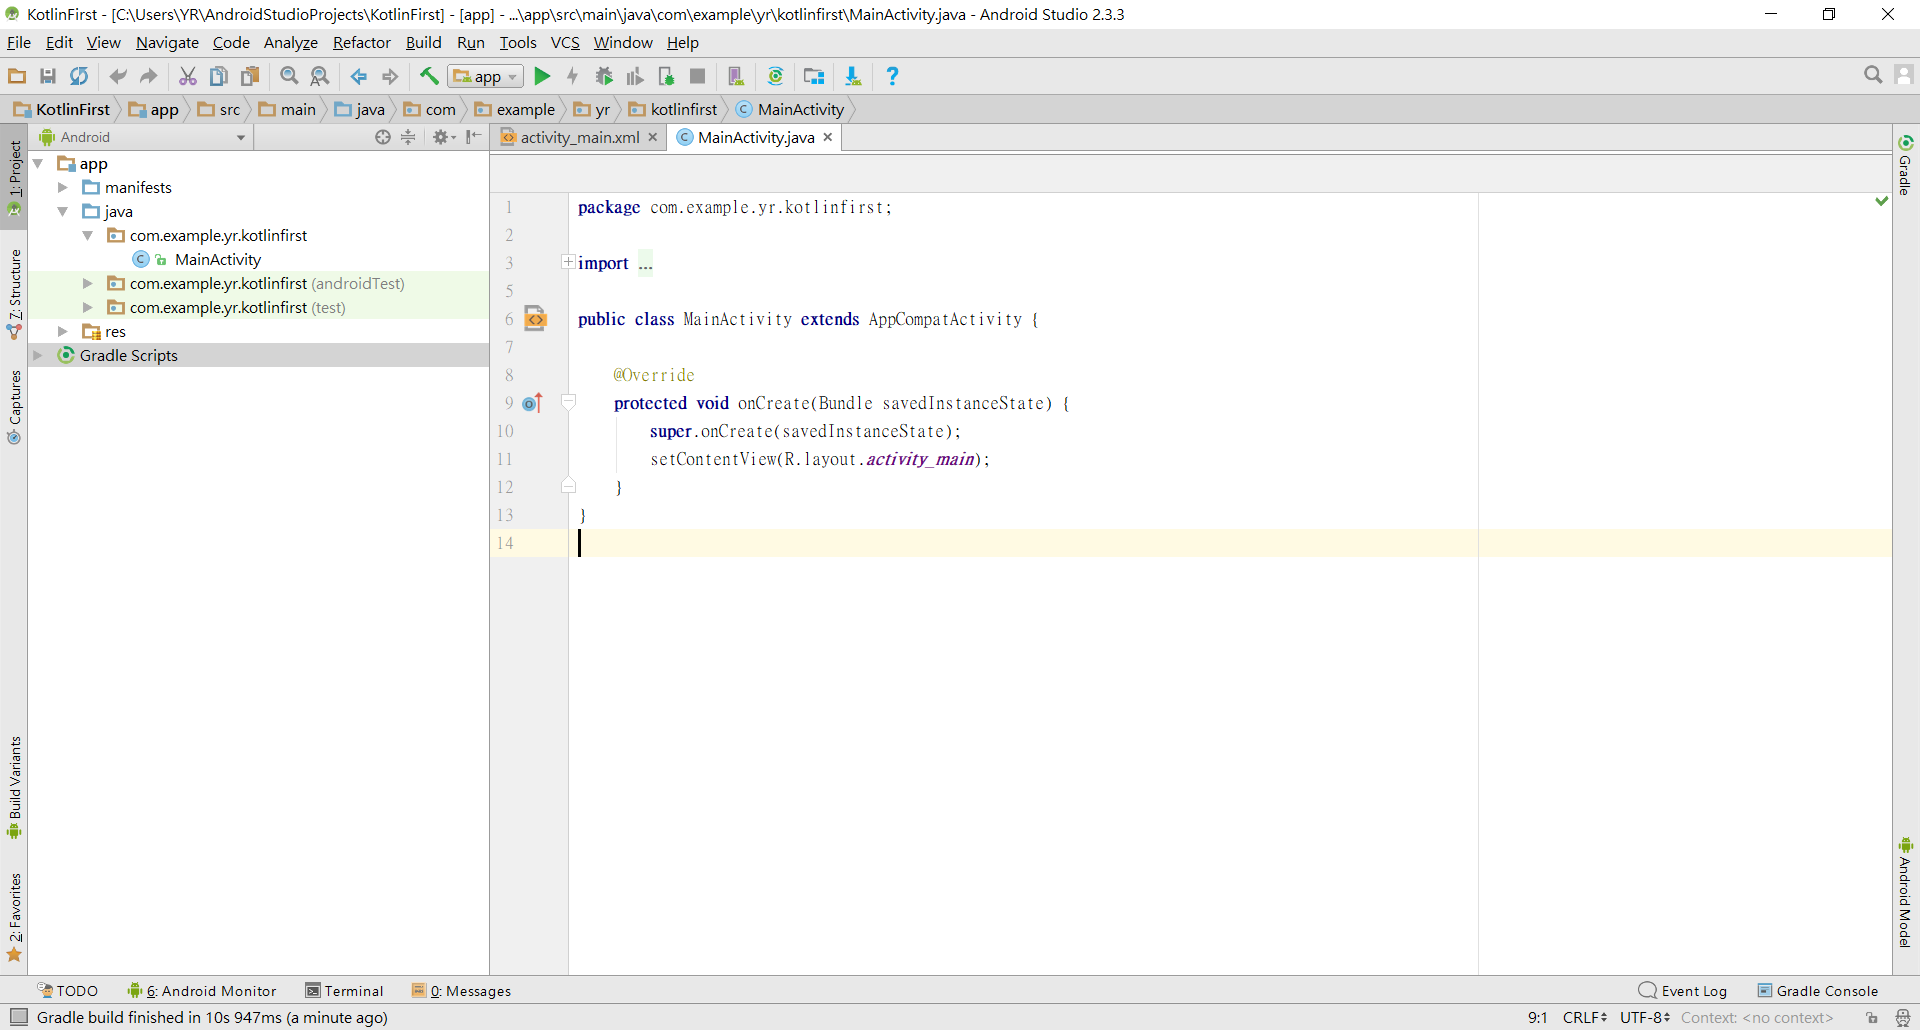The height and width of the screenshot is (1030, 1920).
Task: Open the Build menu
Action: 423,42
